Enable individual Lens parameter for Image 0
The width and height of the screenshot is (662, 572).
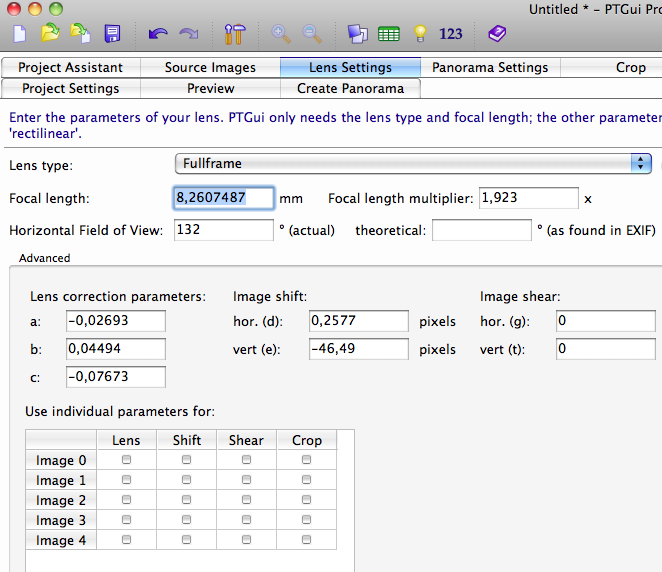coord(126,460)
